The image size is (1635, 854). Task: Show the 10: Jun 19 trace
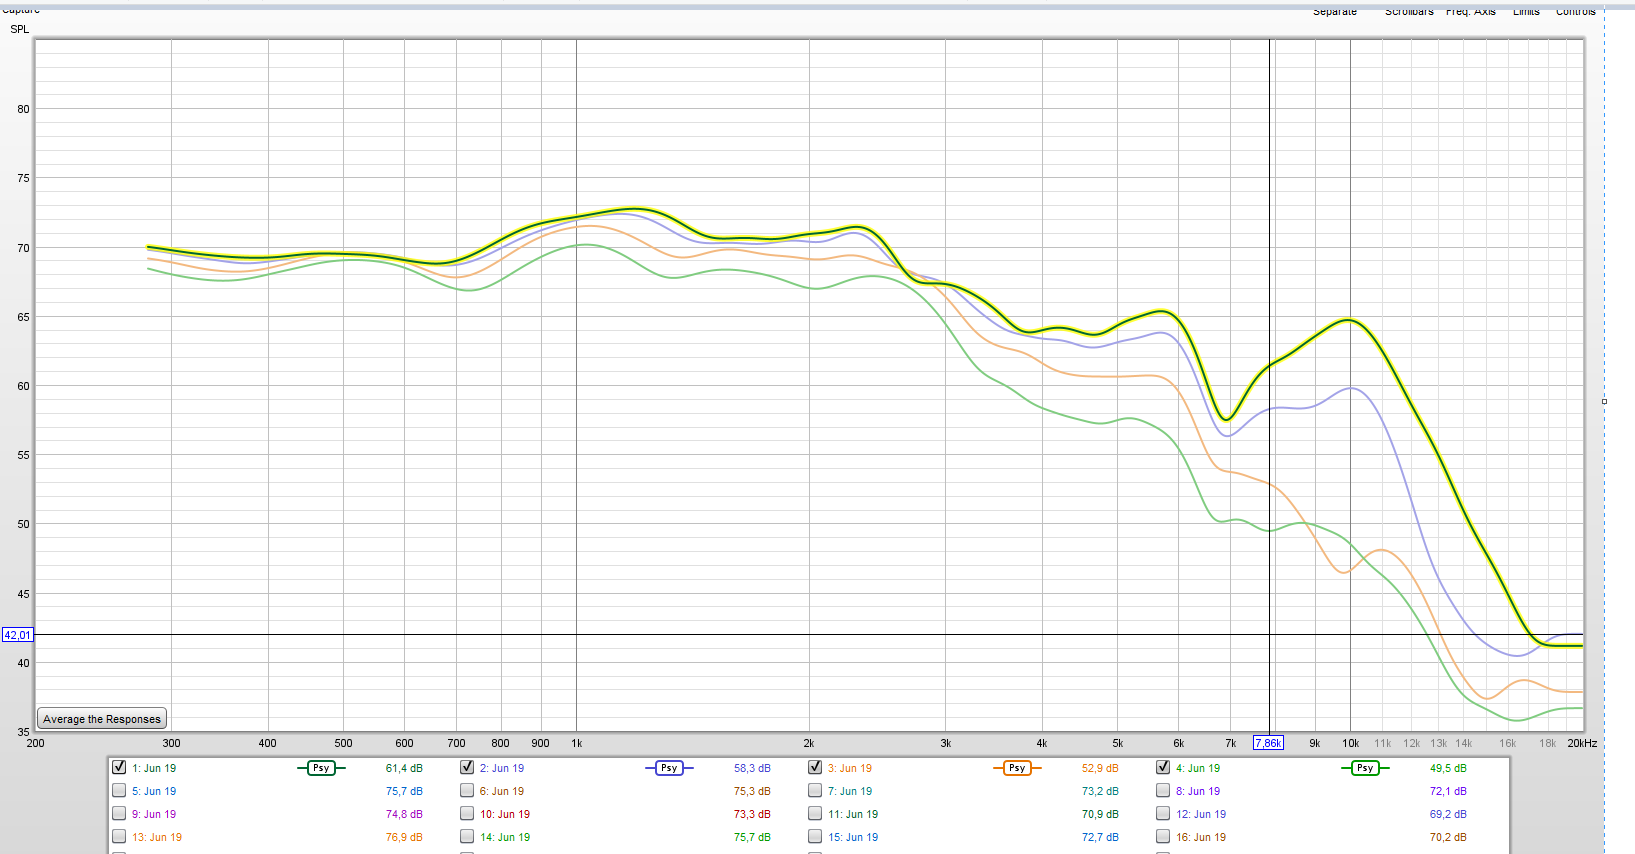pyautogui.click(x=467, y=813)
